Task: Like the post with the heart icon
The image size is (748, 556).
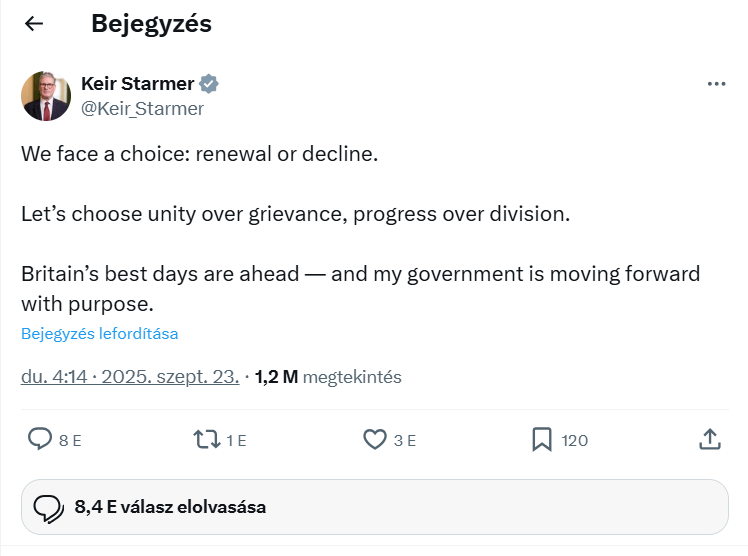Action: pos(375,439)
